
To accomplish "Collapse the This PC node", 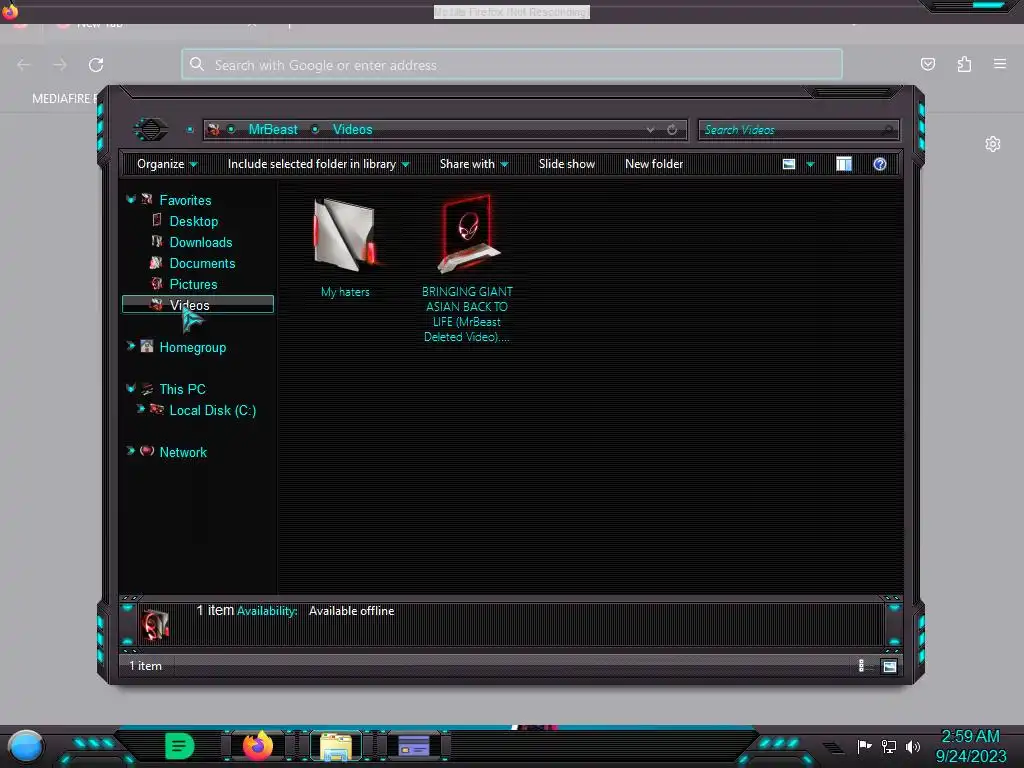I will 131,388.
